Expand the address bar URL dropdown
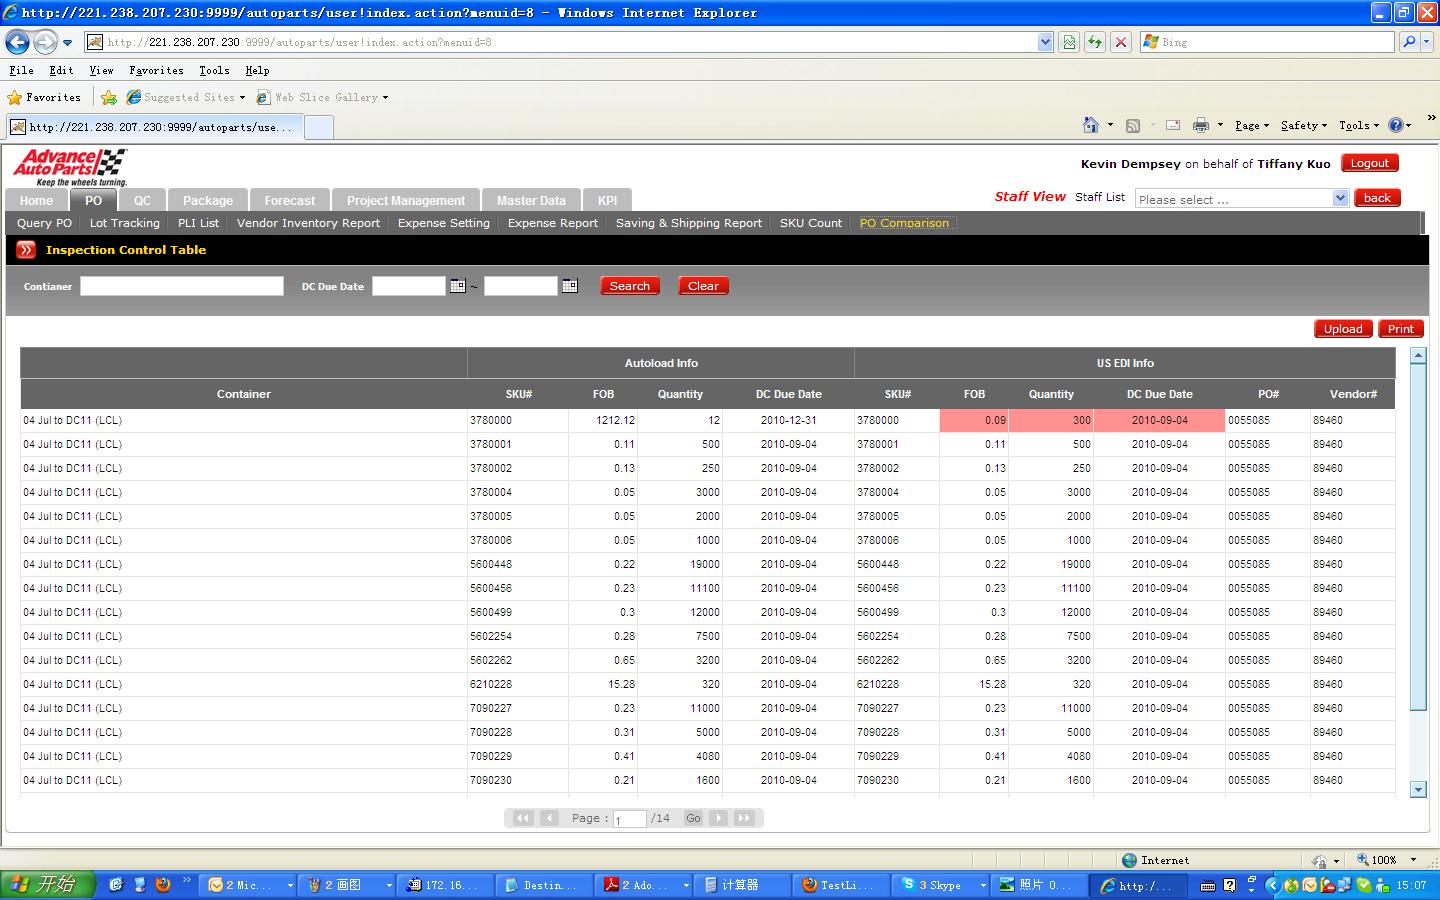This screenshot has width=1440, height=900. [x=1045, y=42]
